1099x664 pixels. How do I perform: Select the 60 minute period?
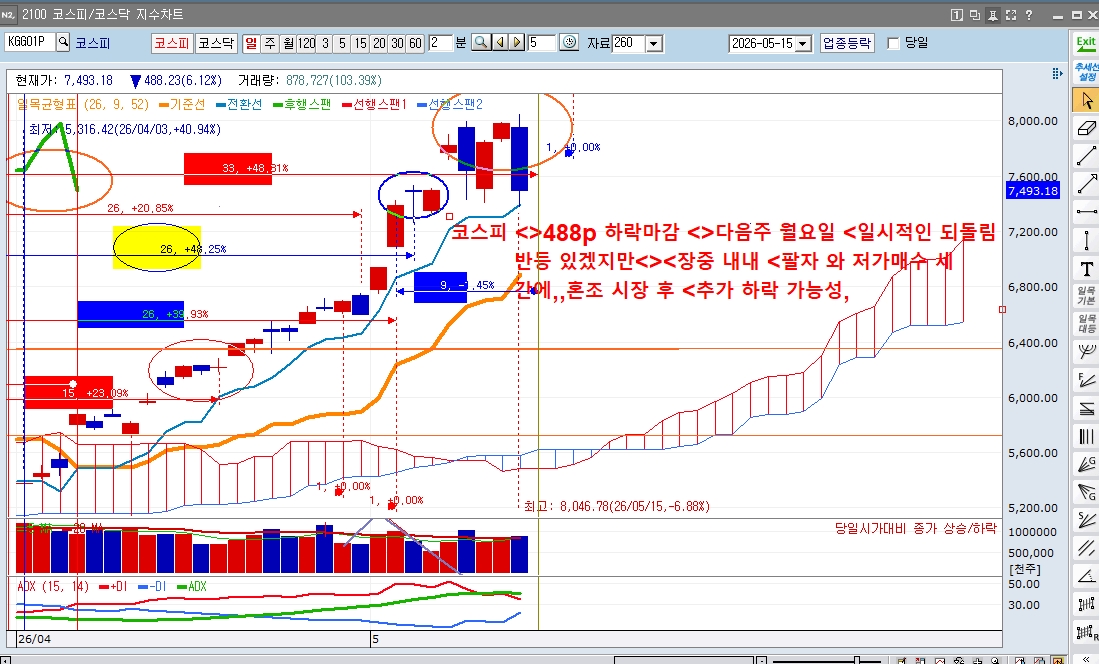click(416, 43)
